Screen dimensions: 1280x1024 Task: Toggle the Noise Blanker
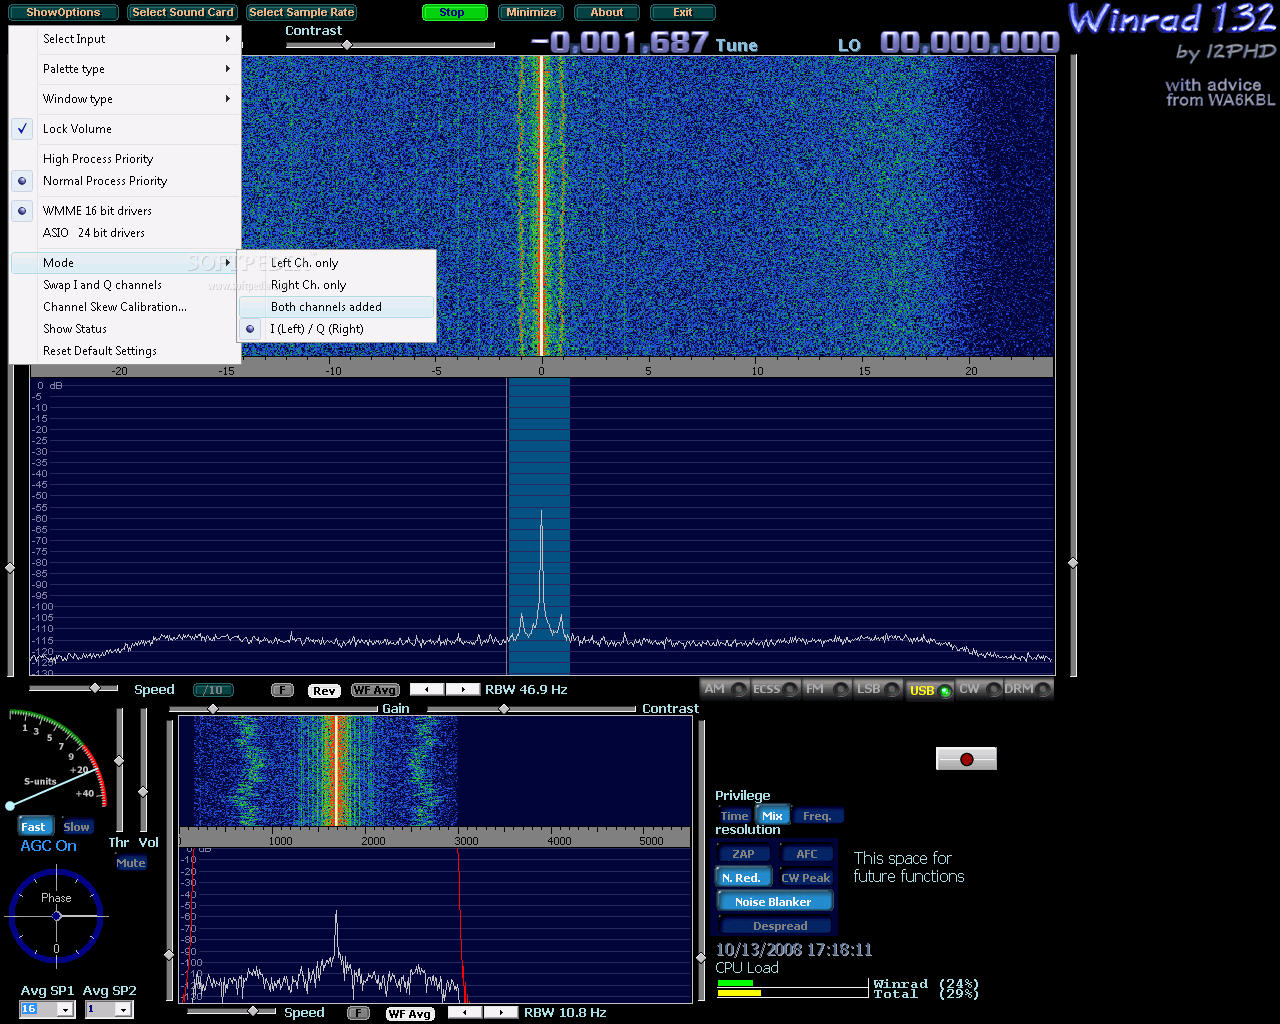pos(774,902)
